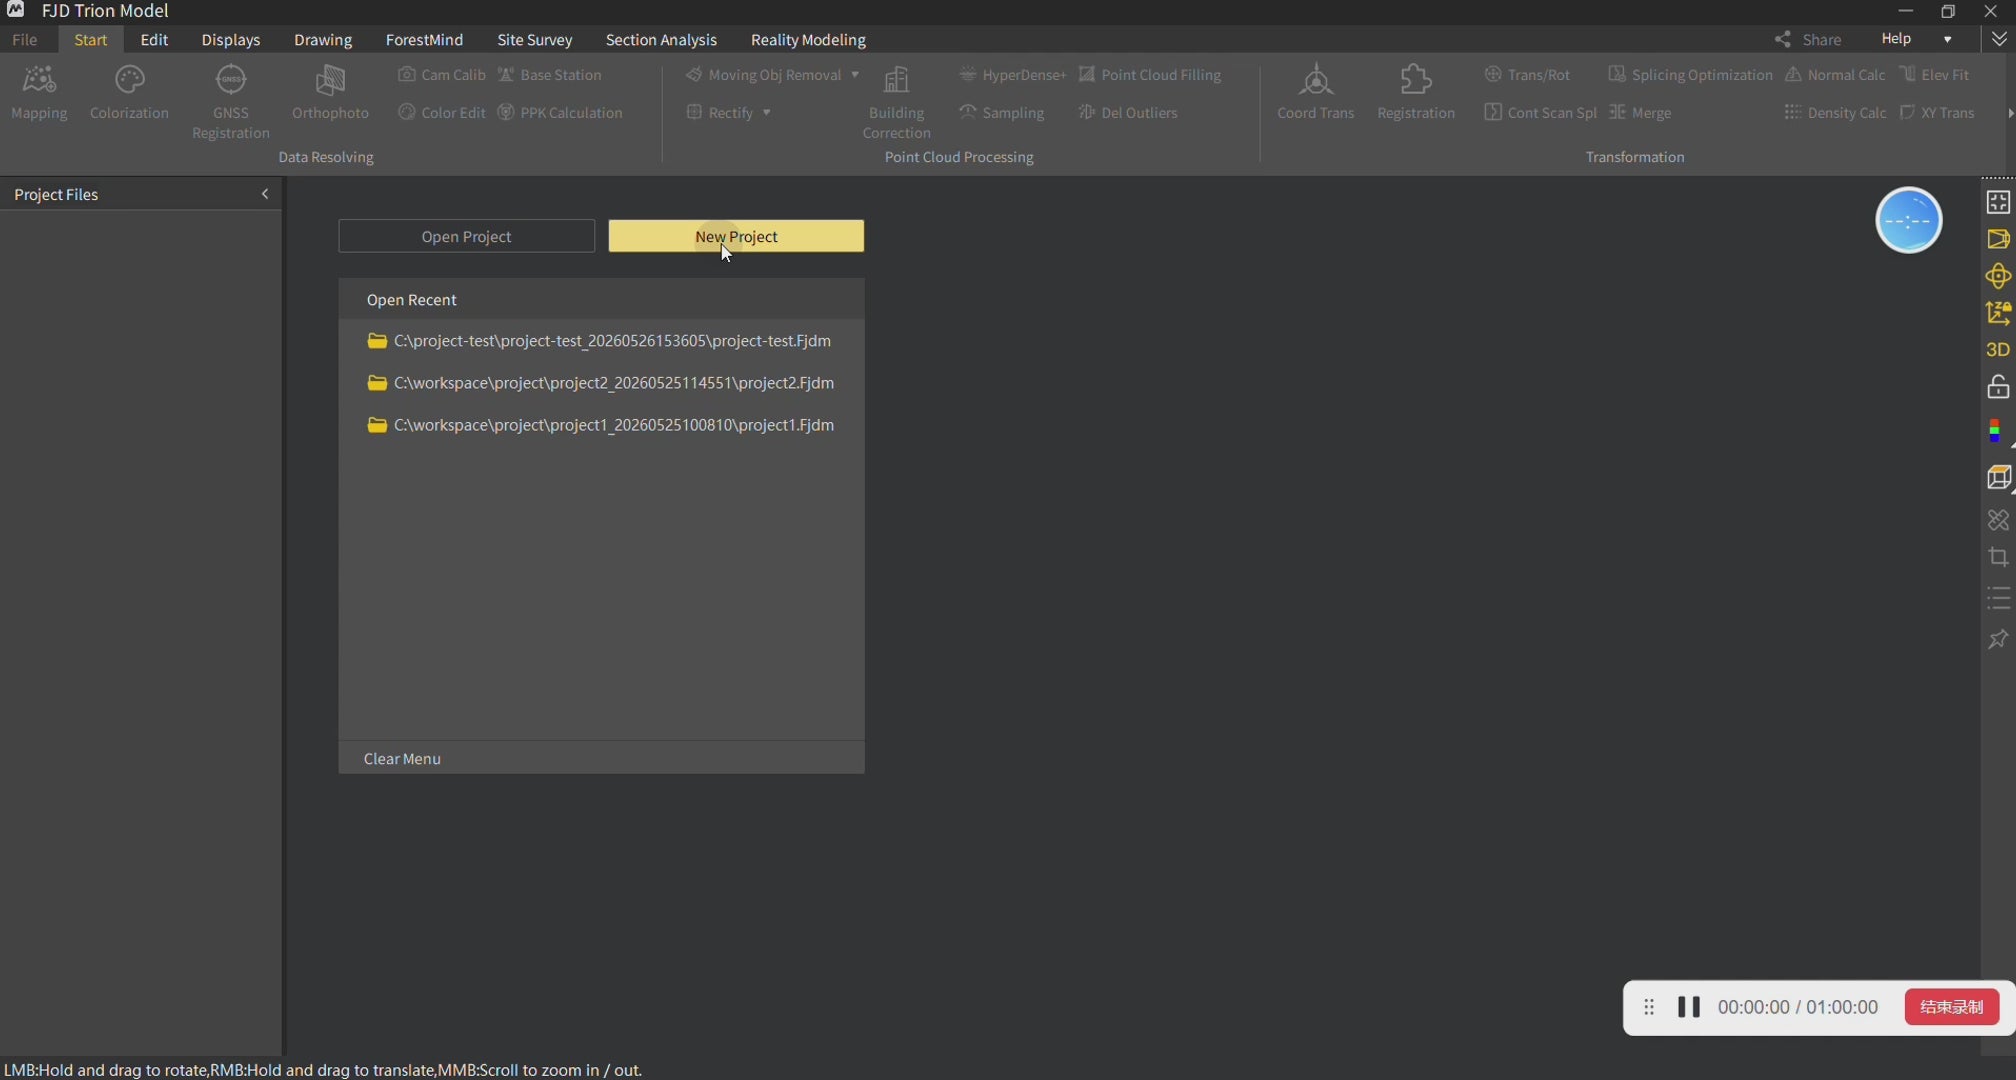This screenshot has height=1080, width=2016.
Task: Toggle the perspective camera view icon
Action: [1998, 239]
